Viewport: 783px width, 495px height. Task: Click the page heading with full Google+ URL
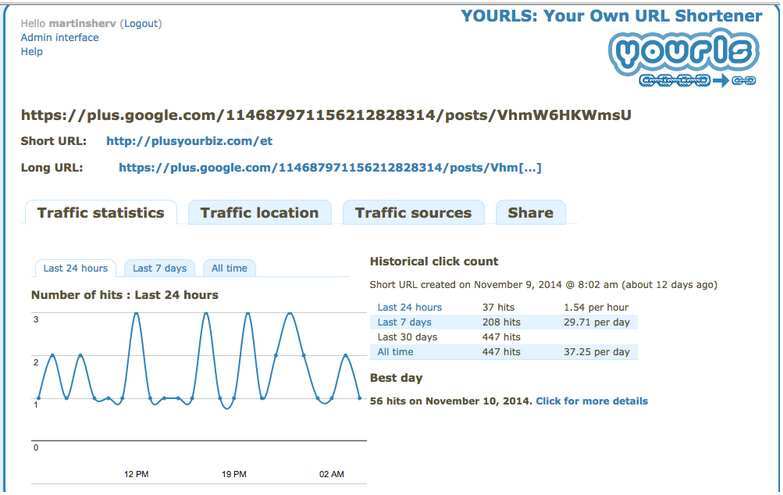click(x=326, y=115)
